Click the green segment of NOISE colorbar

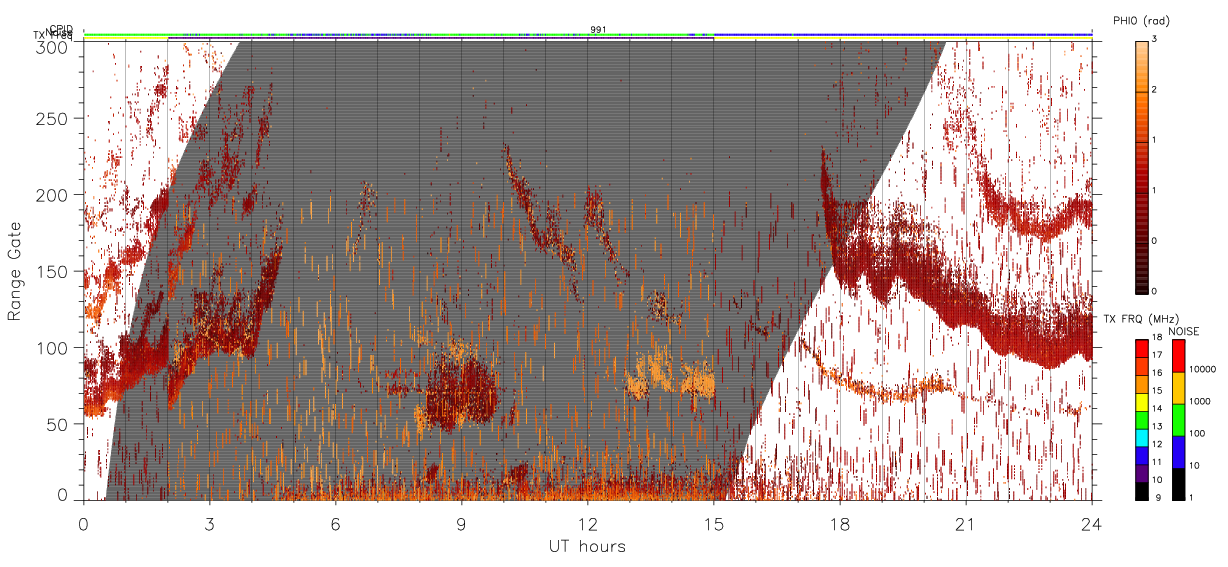pos(1177,420)
